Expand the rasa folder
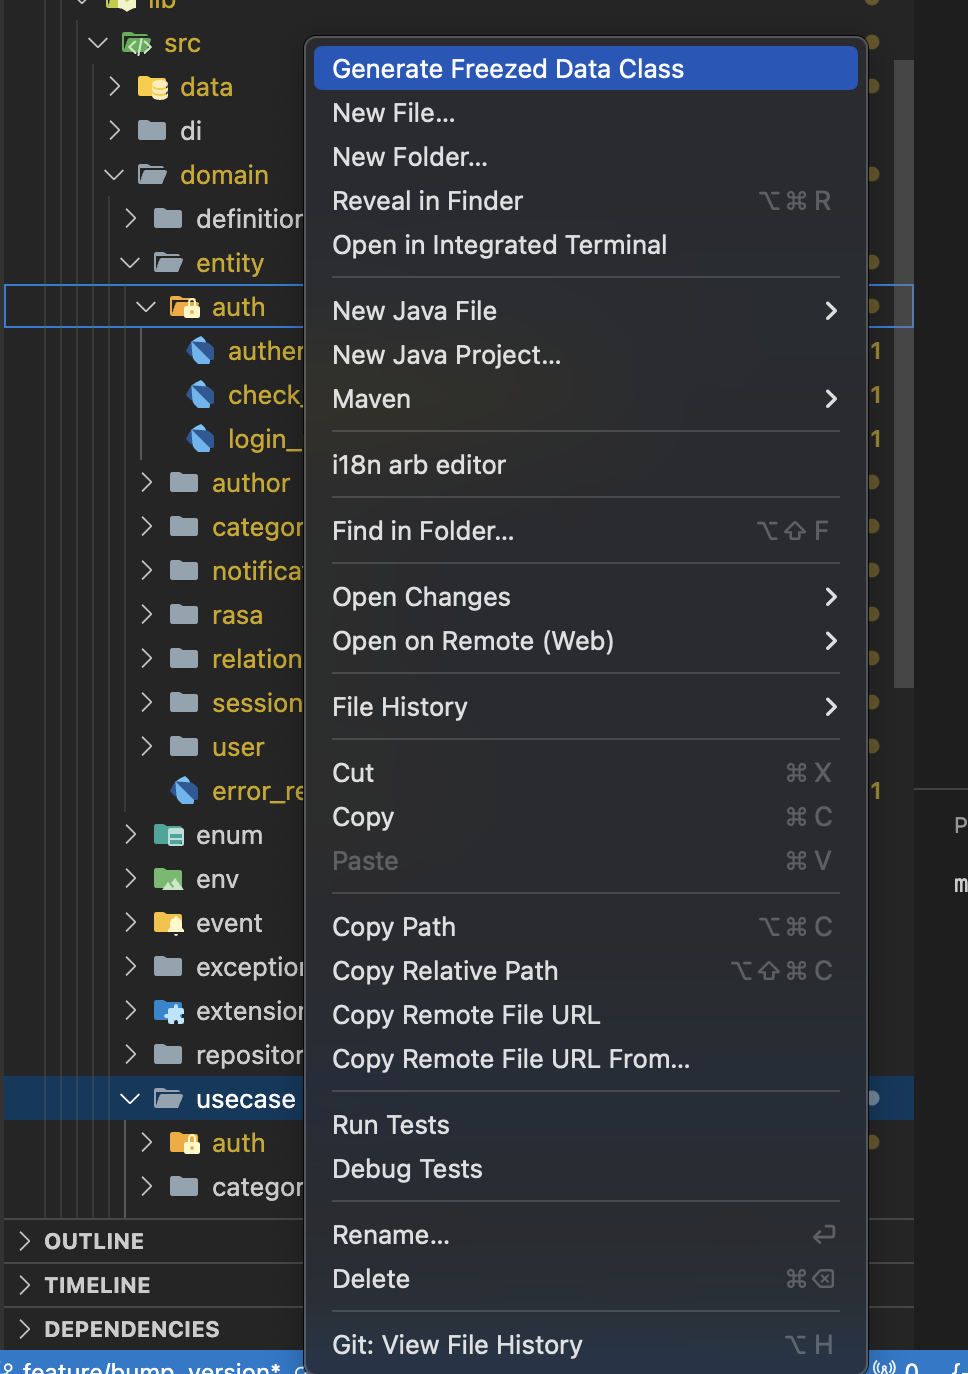Viewport: 968px width, 1374px height. point(147,615)
